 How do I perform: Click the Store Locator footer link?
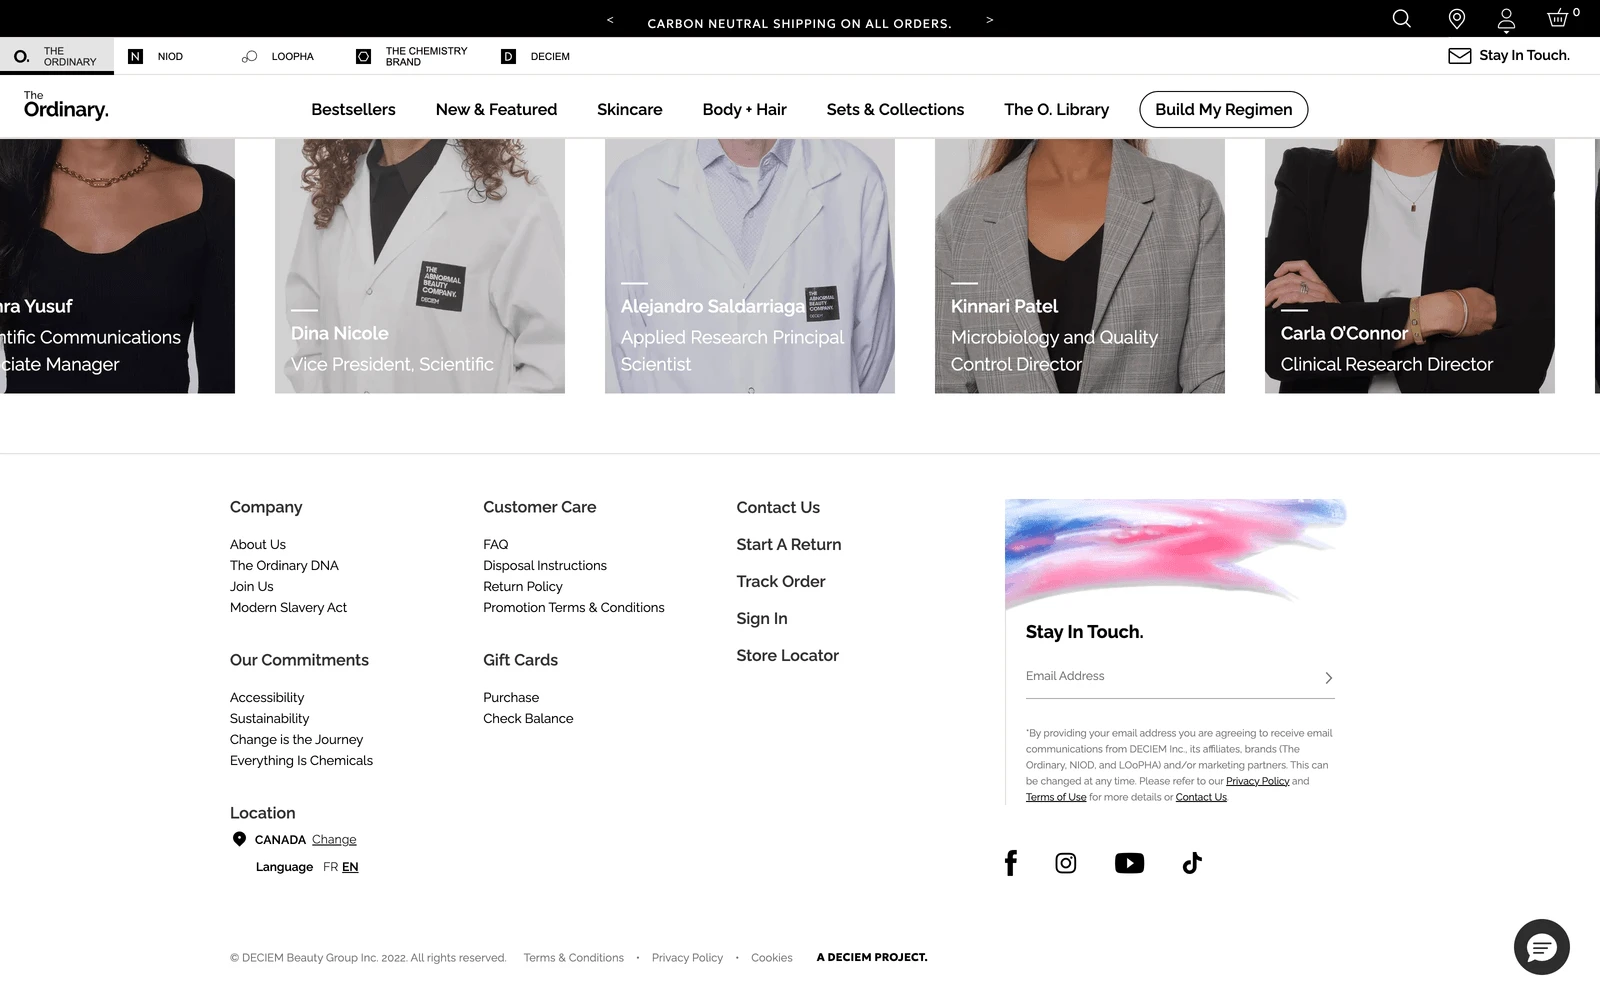tap(788, 656)
